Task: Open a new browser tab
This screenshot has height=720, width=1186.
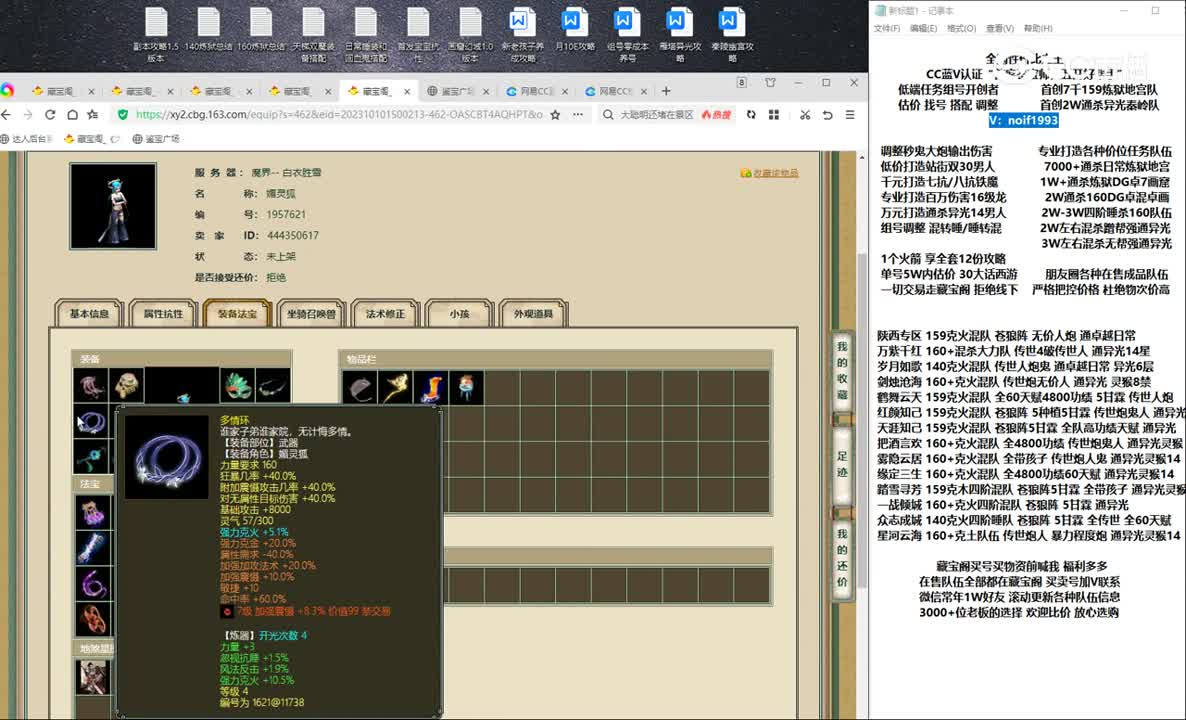Action: click(666, 91)
